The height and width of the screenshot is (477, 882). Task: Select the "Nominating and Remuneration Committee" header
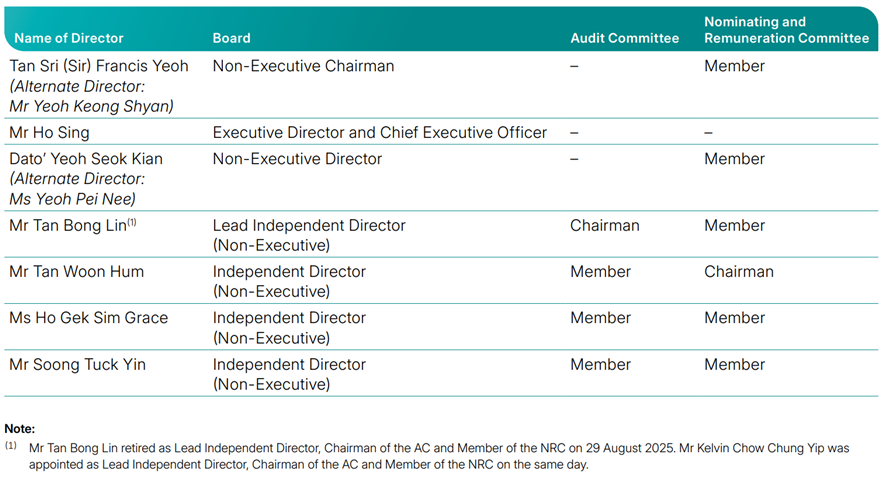pyautogui.click(x=786, y=30)
